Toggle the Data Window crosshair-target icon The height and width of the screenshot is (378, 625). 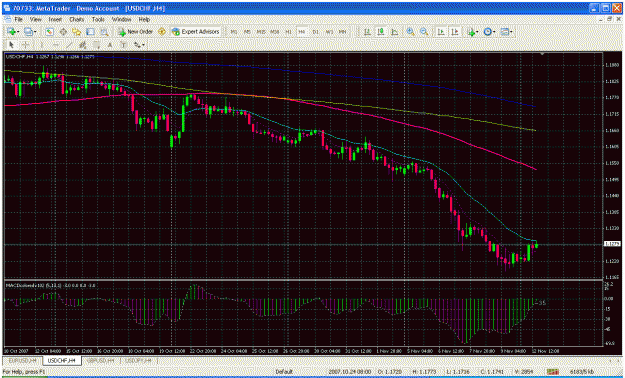point(63,32)
